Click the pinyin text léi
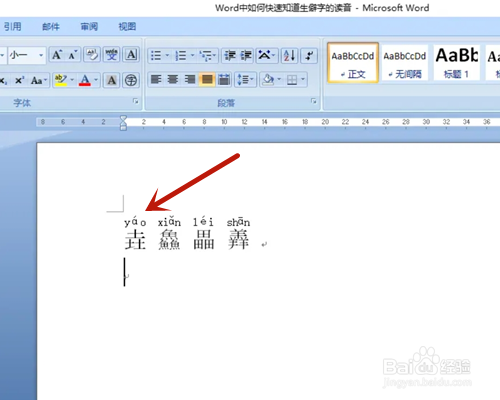Viewport: 500px width, 400px height. [x=203, y=222]
